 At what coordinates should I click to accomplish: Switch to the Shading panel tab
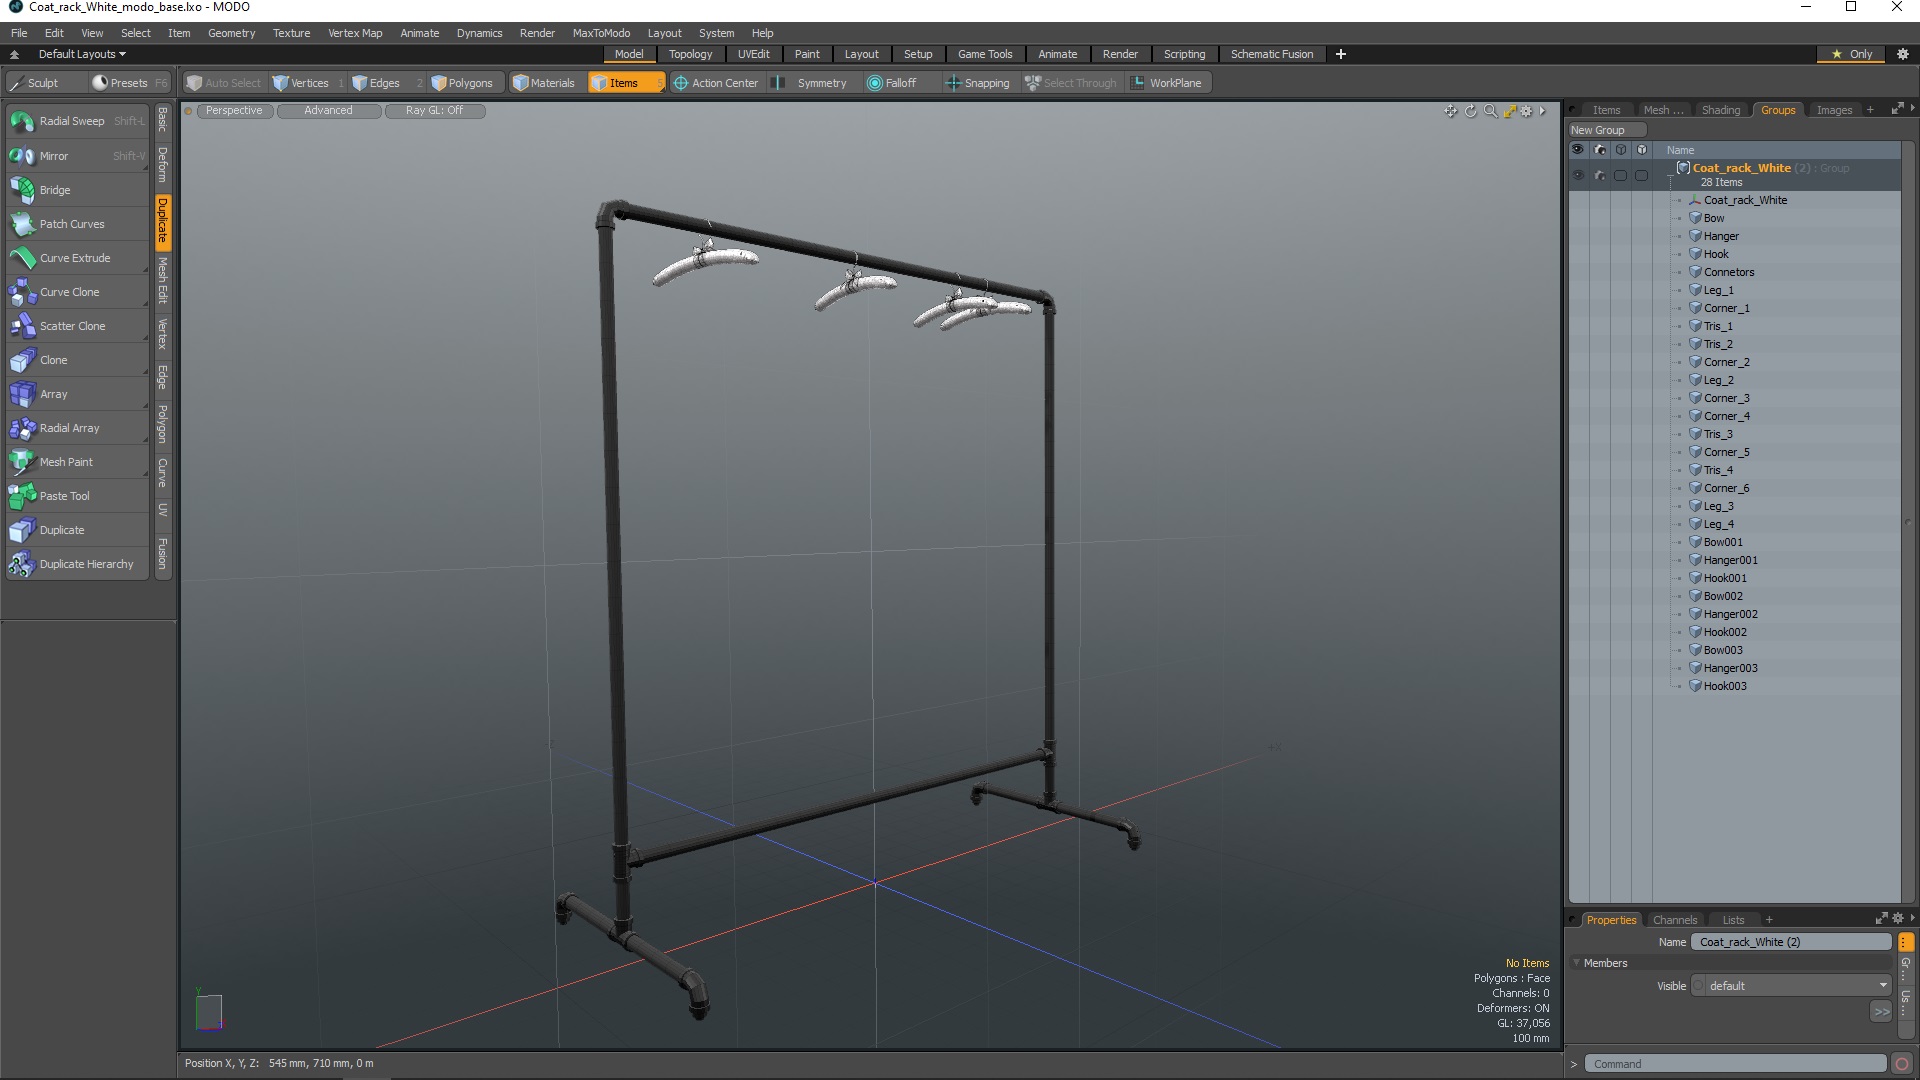pos(1721,110)
